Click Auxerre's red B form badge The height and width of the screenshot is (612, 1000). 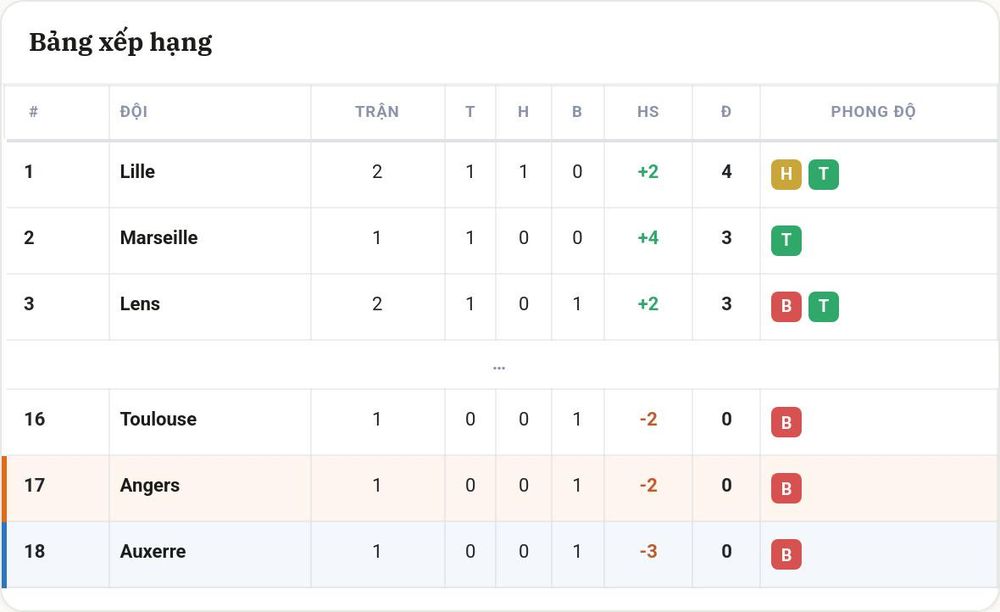tap(786, 555)
